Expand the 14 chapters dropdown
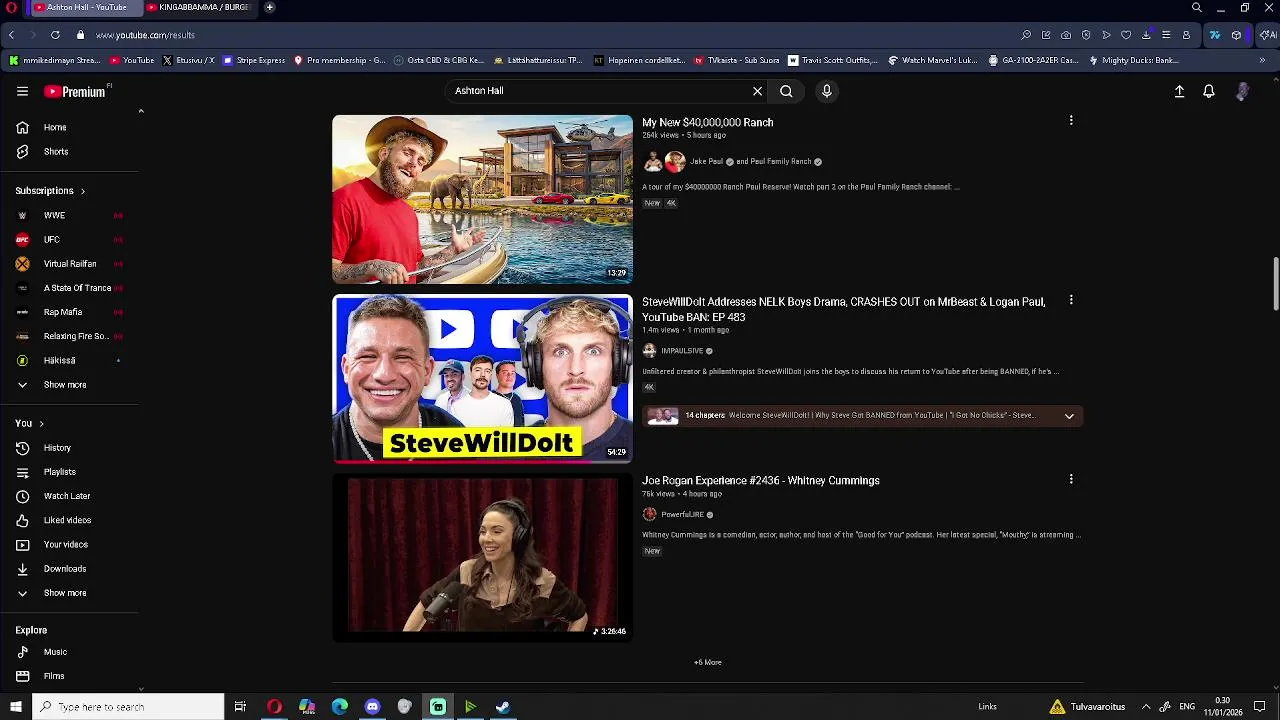1280x720 pixels. (x=1069, y=416)
